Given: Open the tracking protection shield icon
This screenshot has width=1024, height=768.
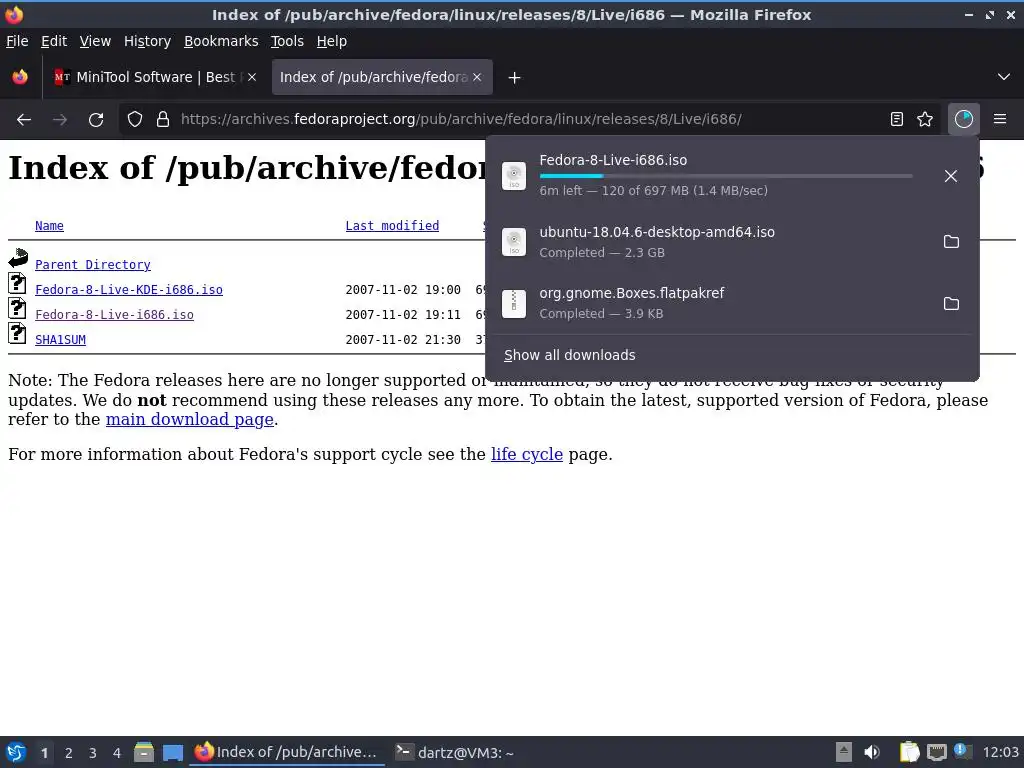Looking at the screenshot, I should [135, 120].
